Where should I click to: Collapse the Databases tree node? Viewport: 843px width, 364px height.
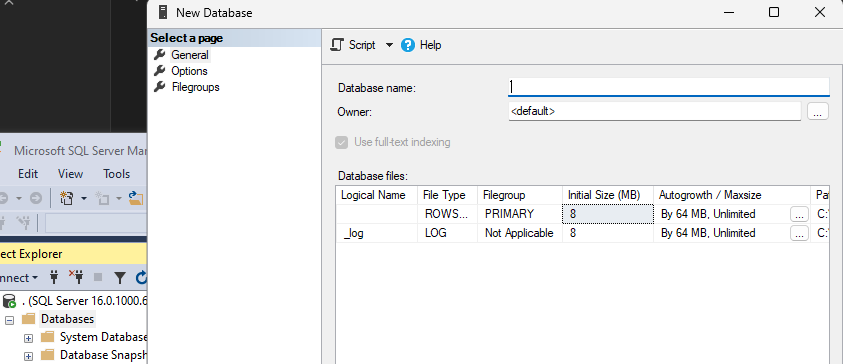coord(9,320)
